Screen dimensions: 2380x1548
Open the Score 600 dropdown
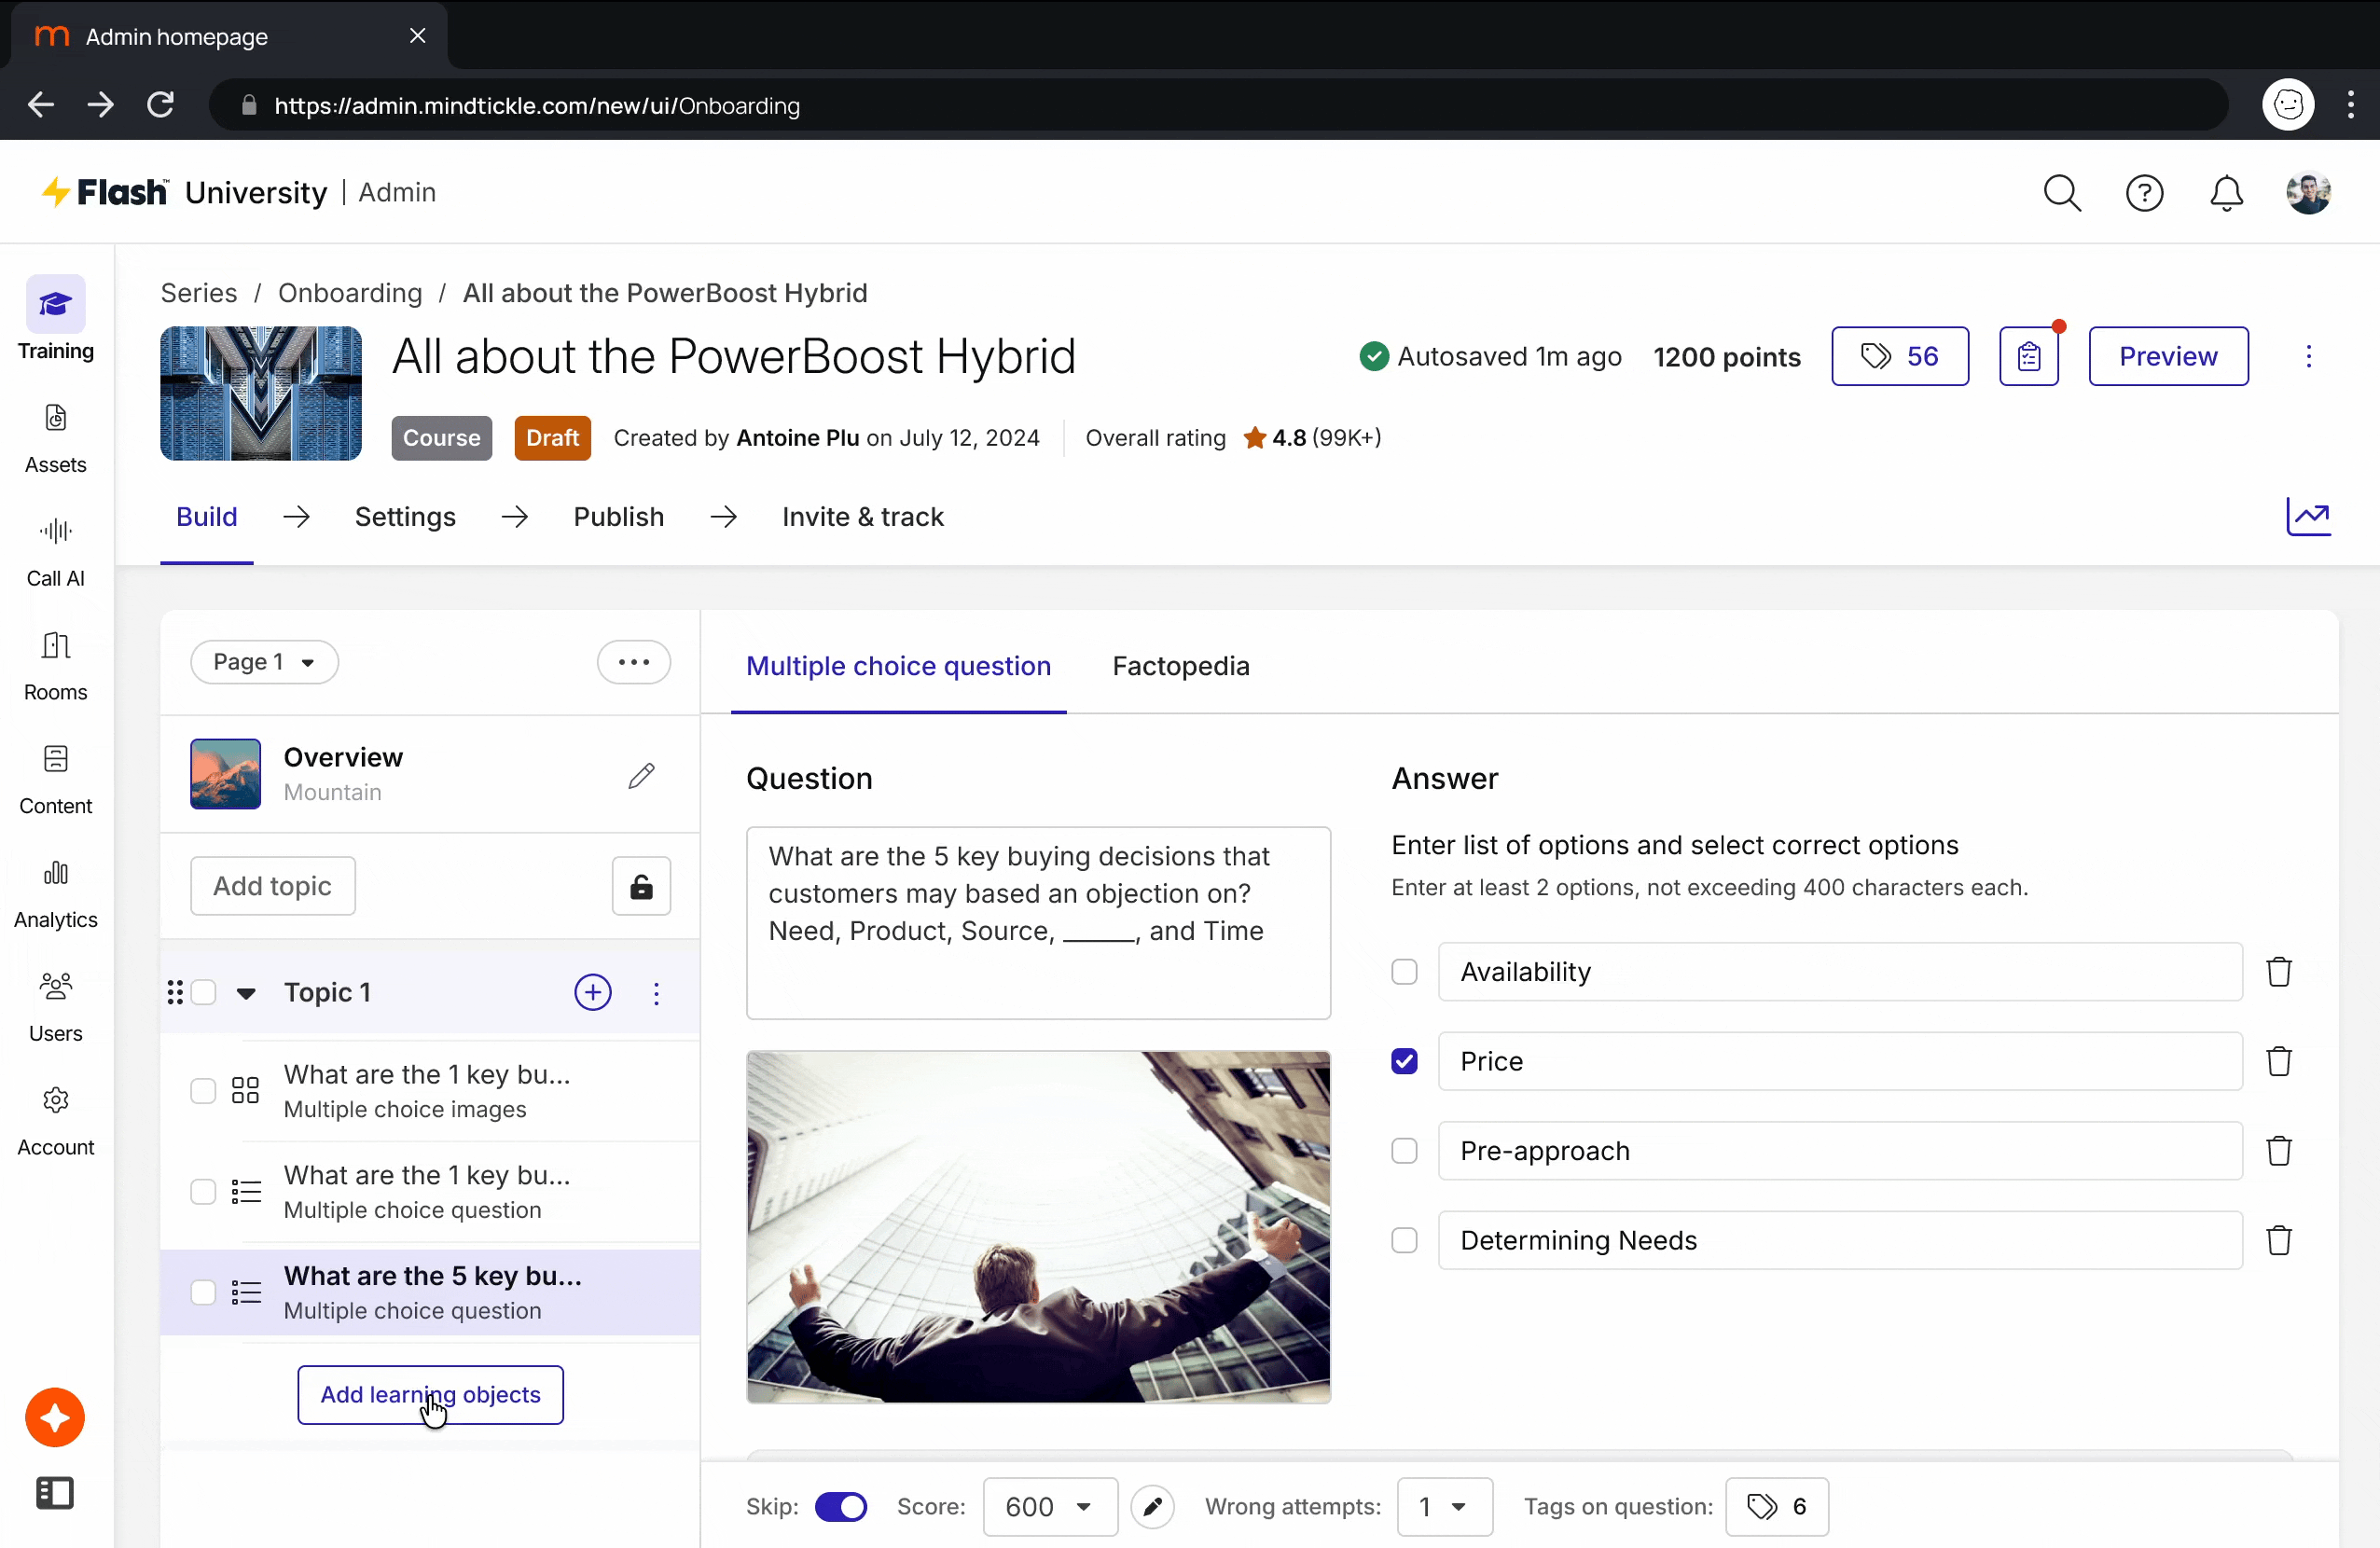coord(1049,1507)
